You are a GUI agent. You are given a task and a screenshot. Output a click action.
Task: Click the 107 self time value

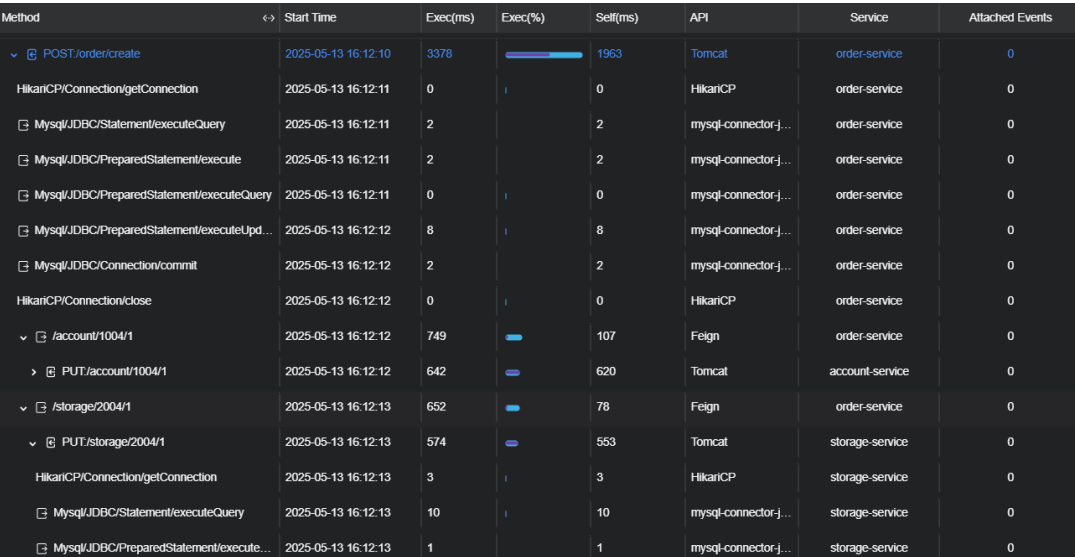[606, 336]
